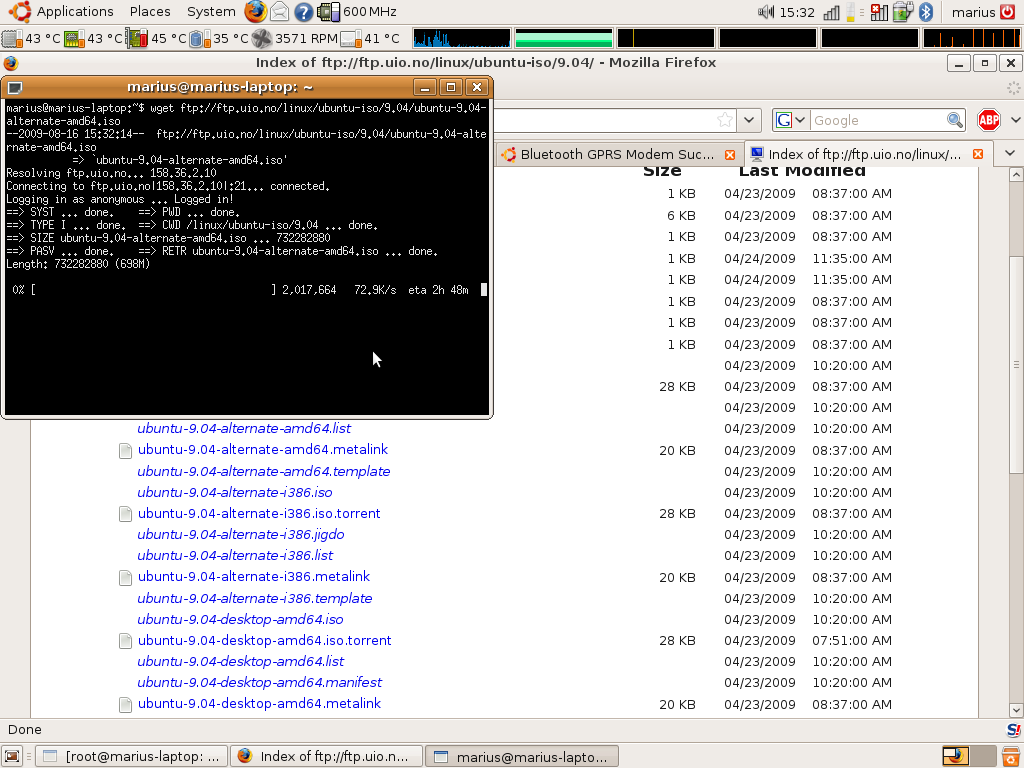This screenshot has width=1024, height=768.
Task: Click the marius user switcher
Action: pos(973,12)
